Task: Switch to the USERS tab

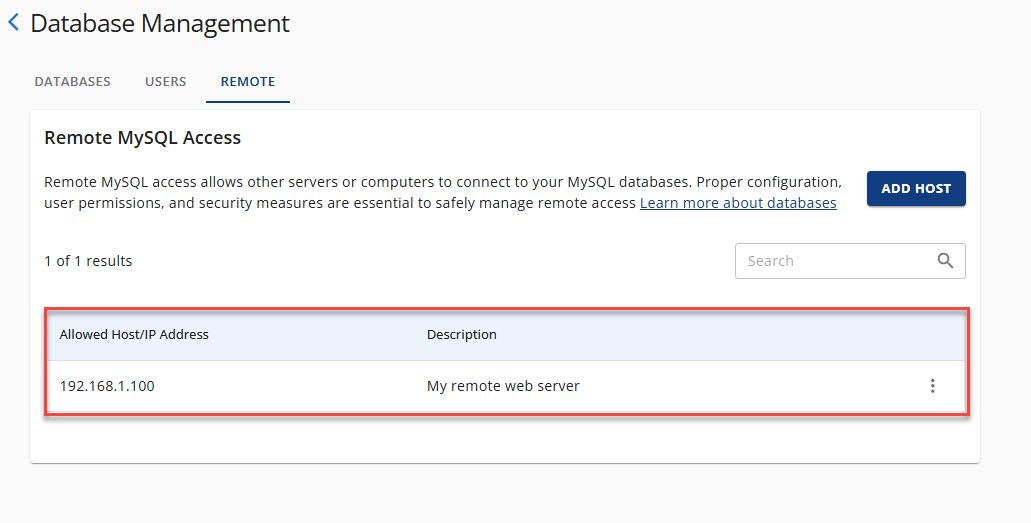Action: click(x=166, y=82)
